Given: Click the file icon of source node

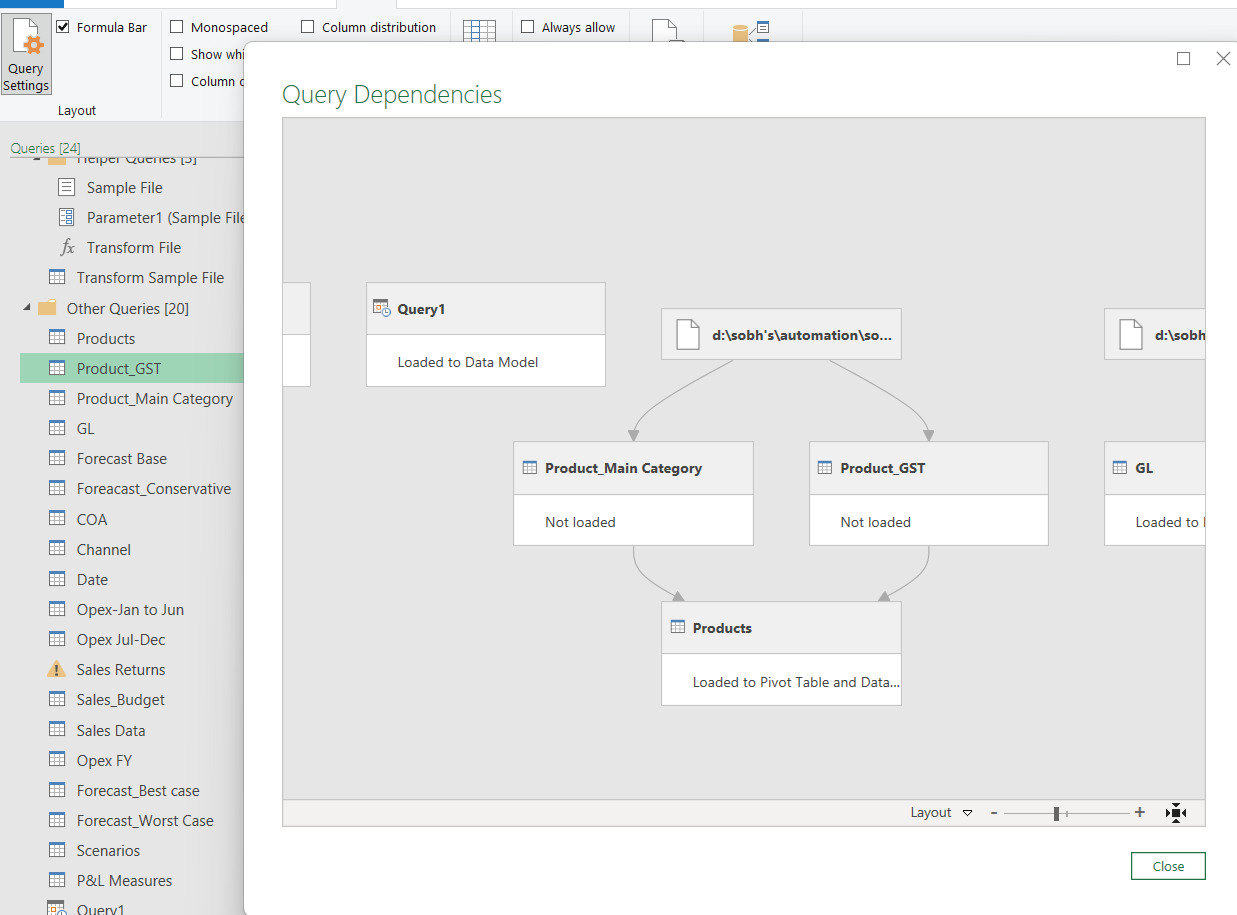Looking at the screenshot, I should point(688,335).
